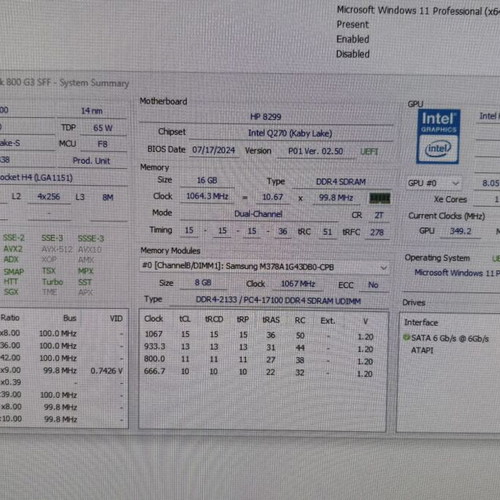Image resolution: width=500 pixels, height=500 pixels.
Task: Click the tRCD column header
Action: coord(214,319)
